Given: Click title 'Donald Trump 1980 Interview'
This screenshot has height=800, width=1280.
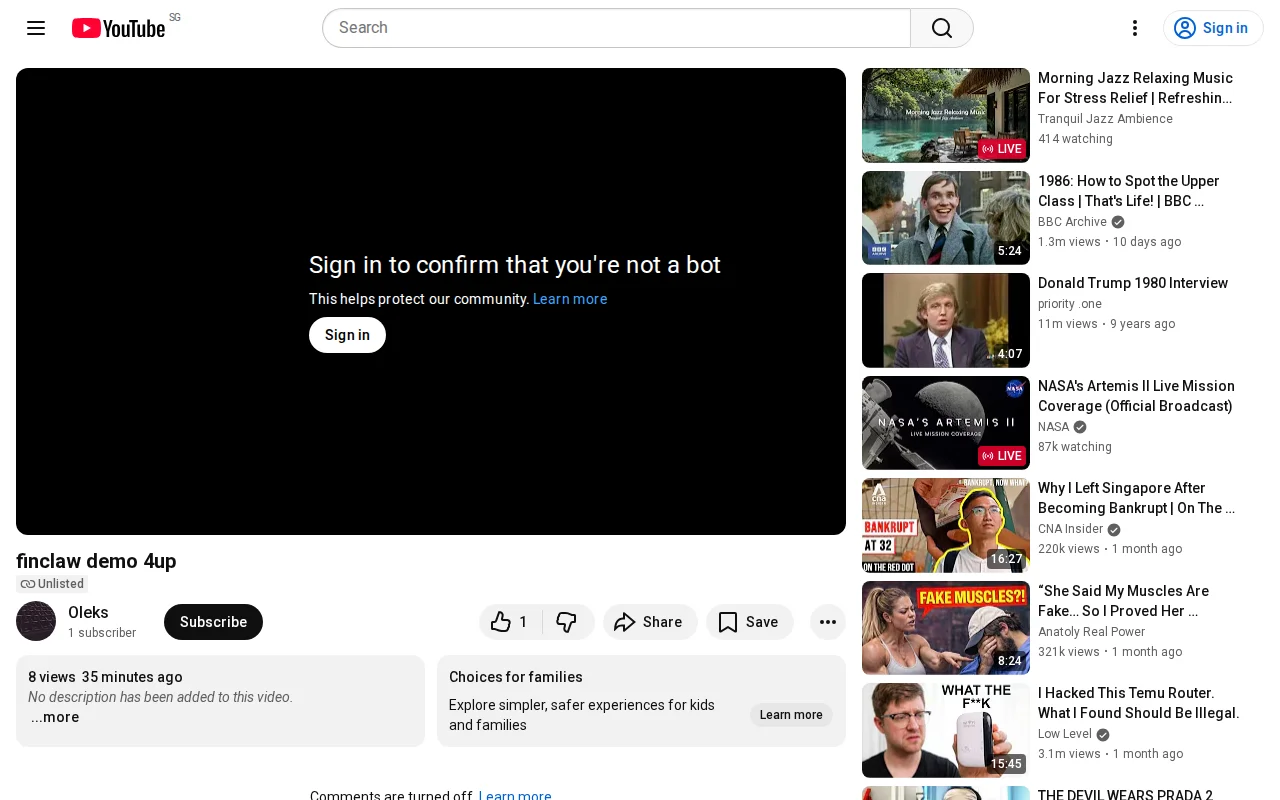Looking at the screenshot, I should tap(1133, 283).
